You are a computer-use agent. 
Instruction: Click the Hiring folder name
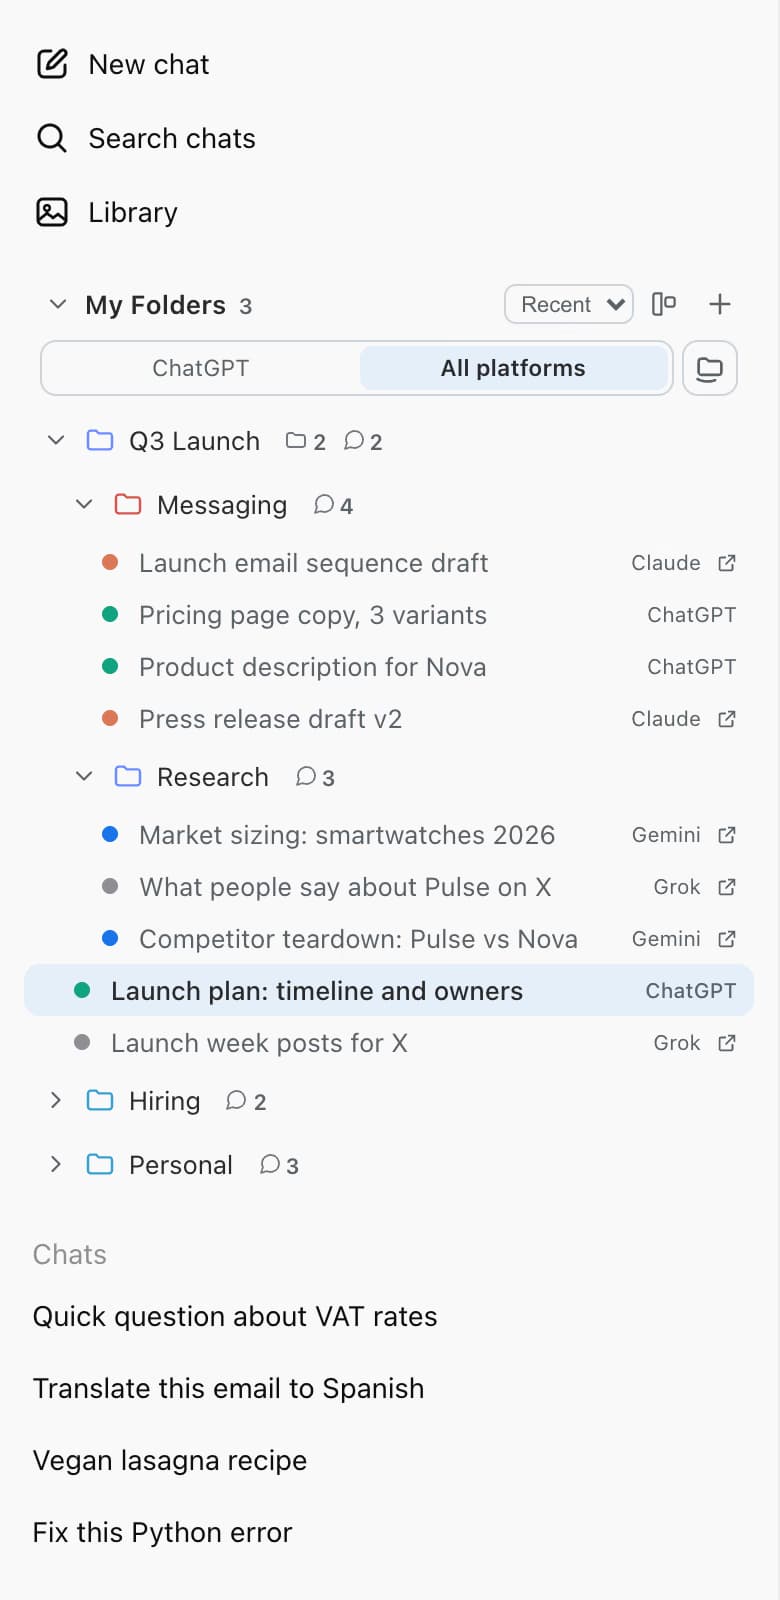pyautogui.click(x=164, y=1100)
